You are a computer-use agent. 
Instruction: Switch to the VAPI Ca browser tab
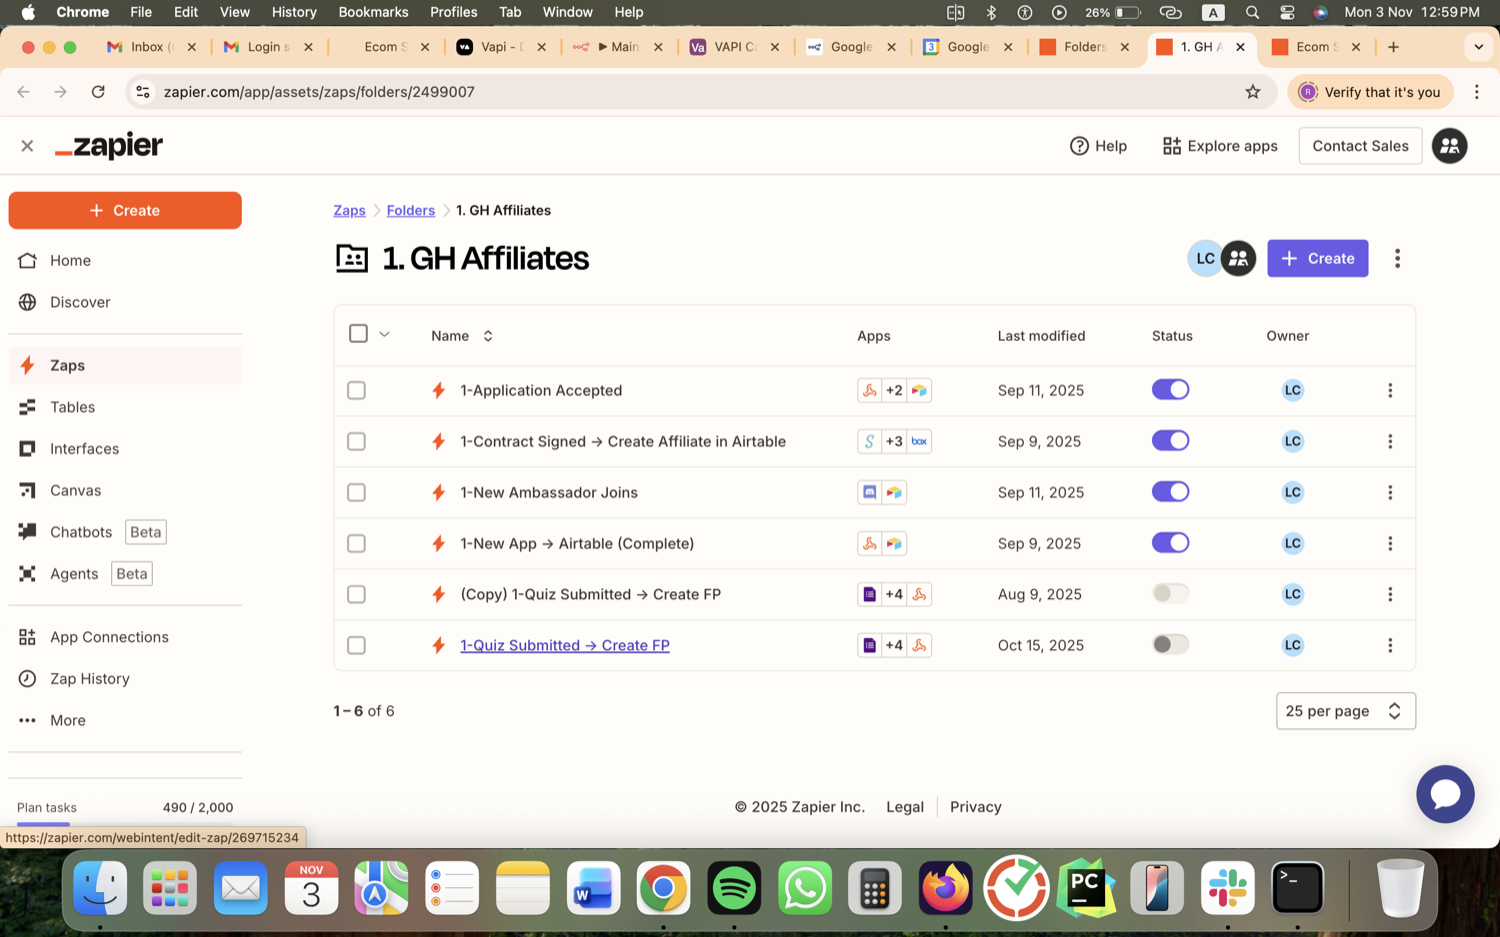(733, 47)
